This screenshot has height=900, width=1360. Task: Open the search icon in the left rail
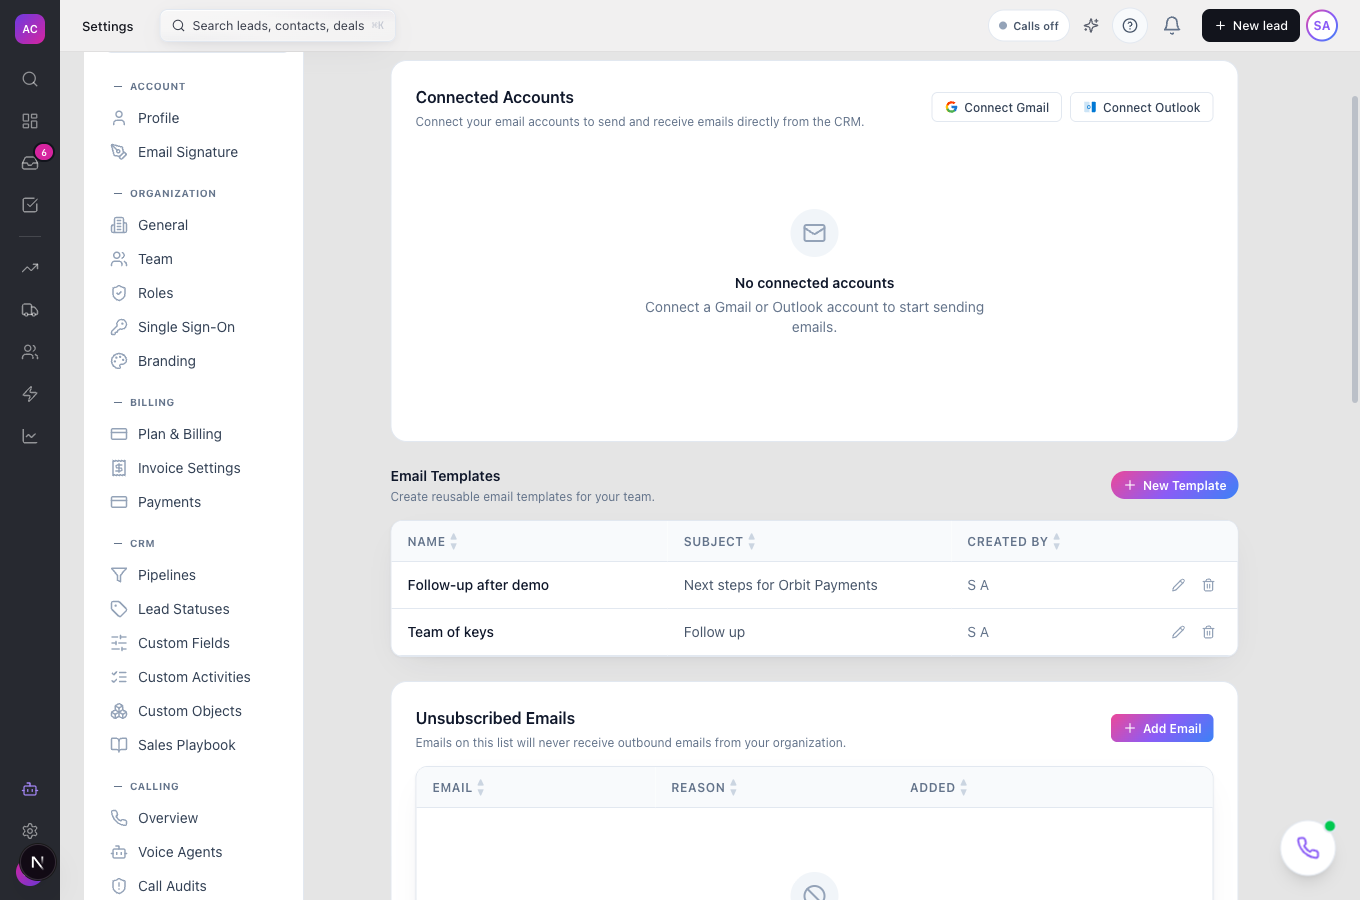[x=30, y=79]
